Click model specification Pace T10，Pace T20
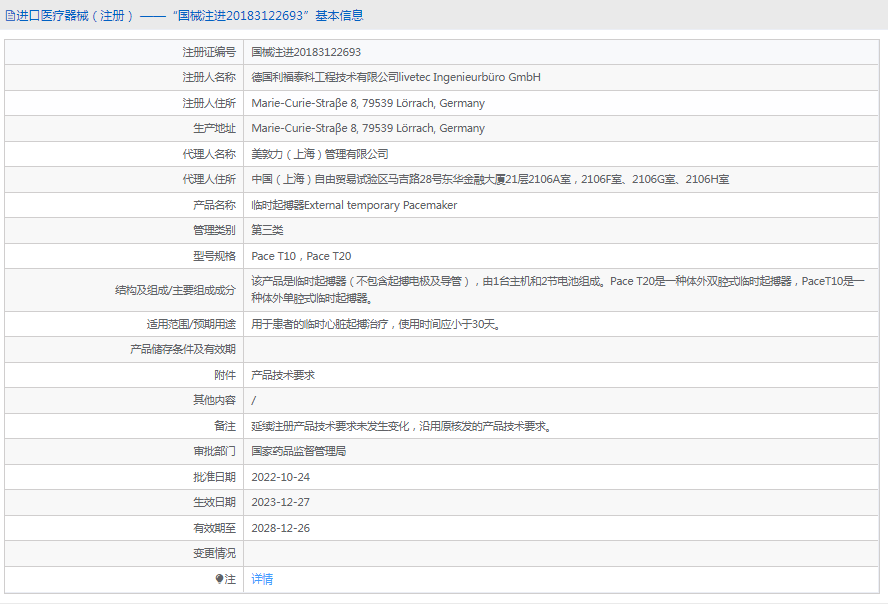Screen dimensions: 888x604 pos(301,256)
